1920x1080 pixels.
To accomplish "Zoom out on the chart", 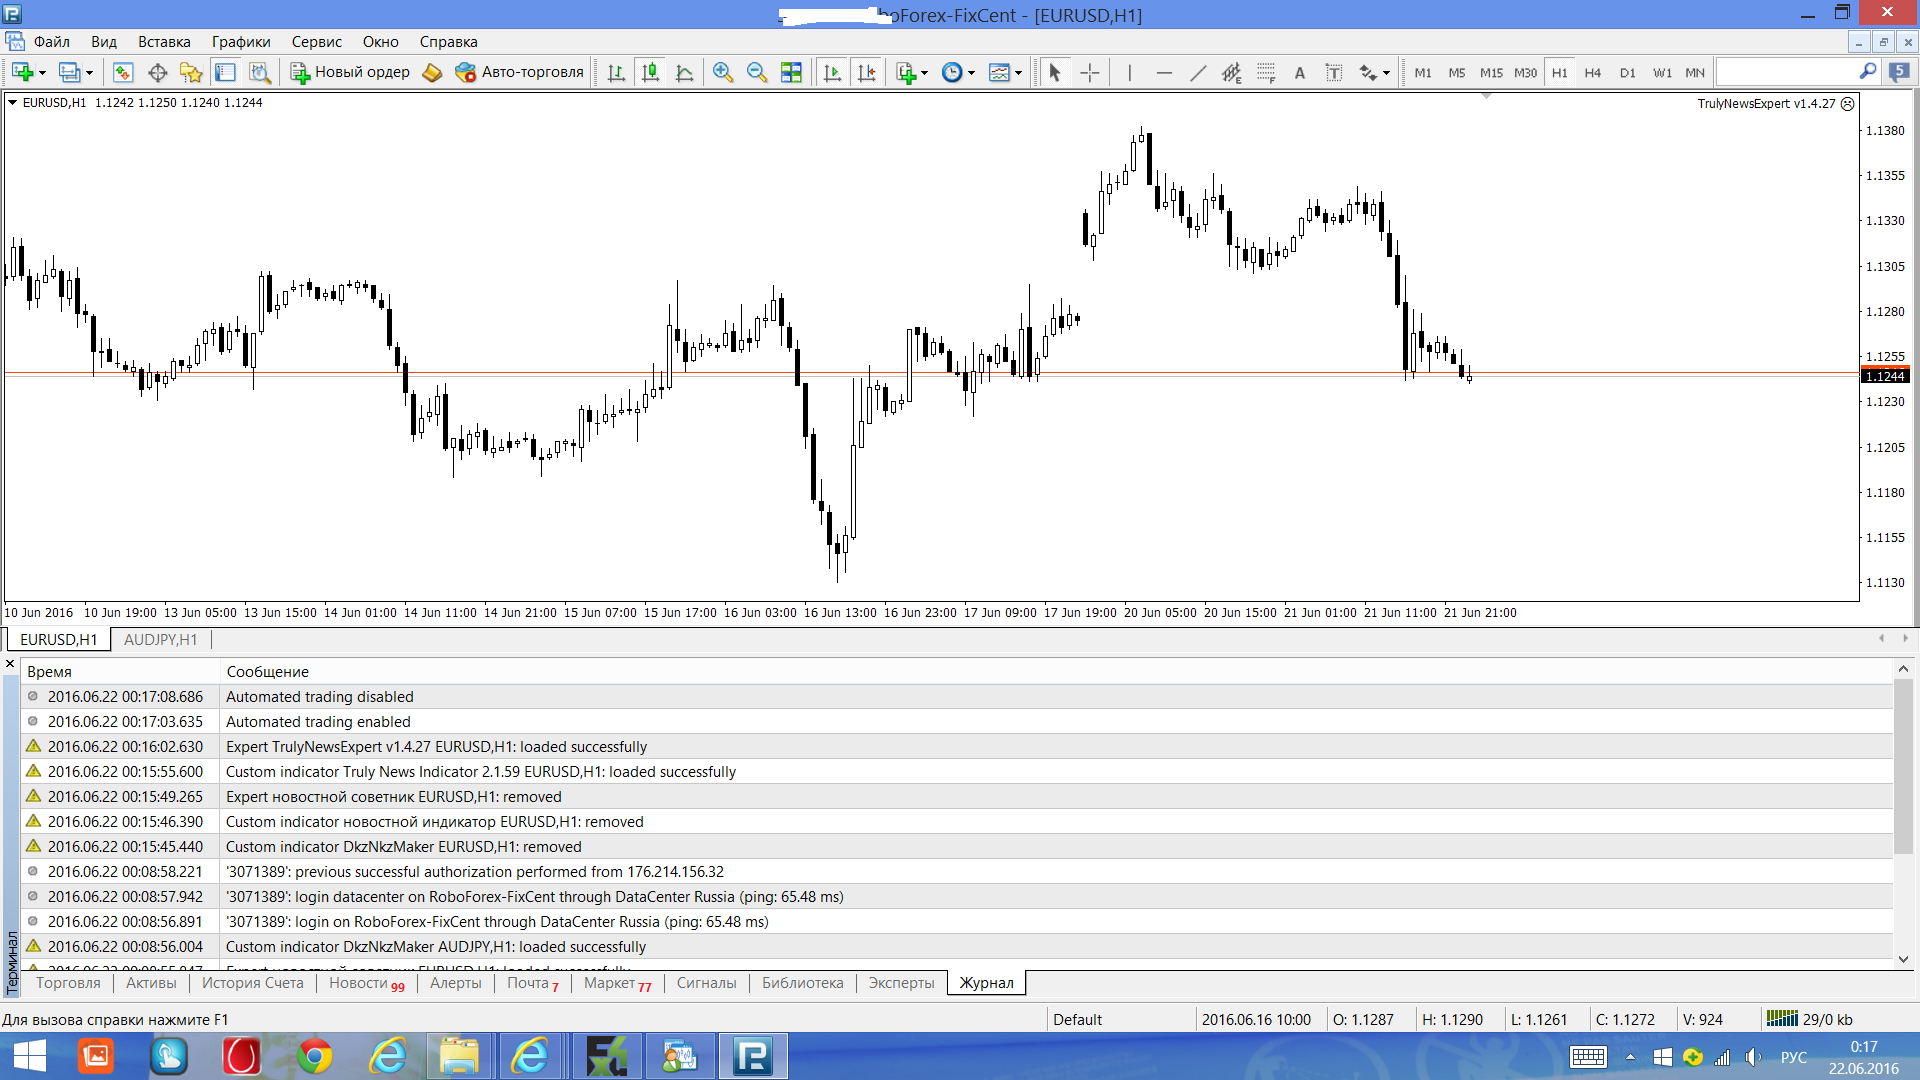I will (757, 72).
